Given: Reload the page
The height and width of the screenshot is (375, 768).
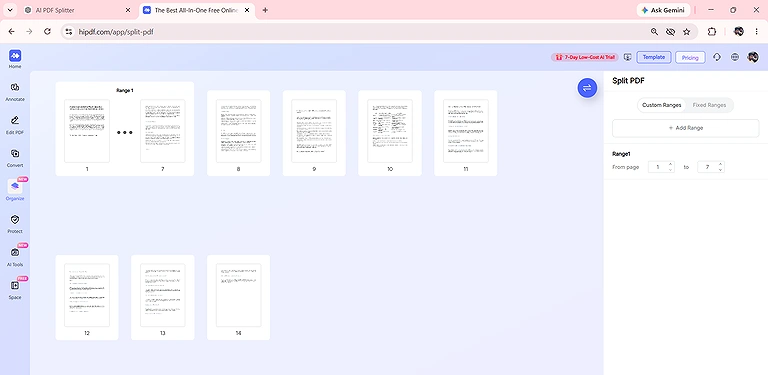Looking at the screenshot, I should [47, 31].
